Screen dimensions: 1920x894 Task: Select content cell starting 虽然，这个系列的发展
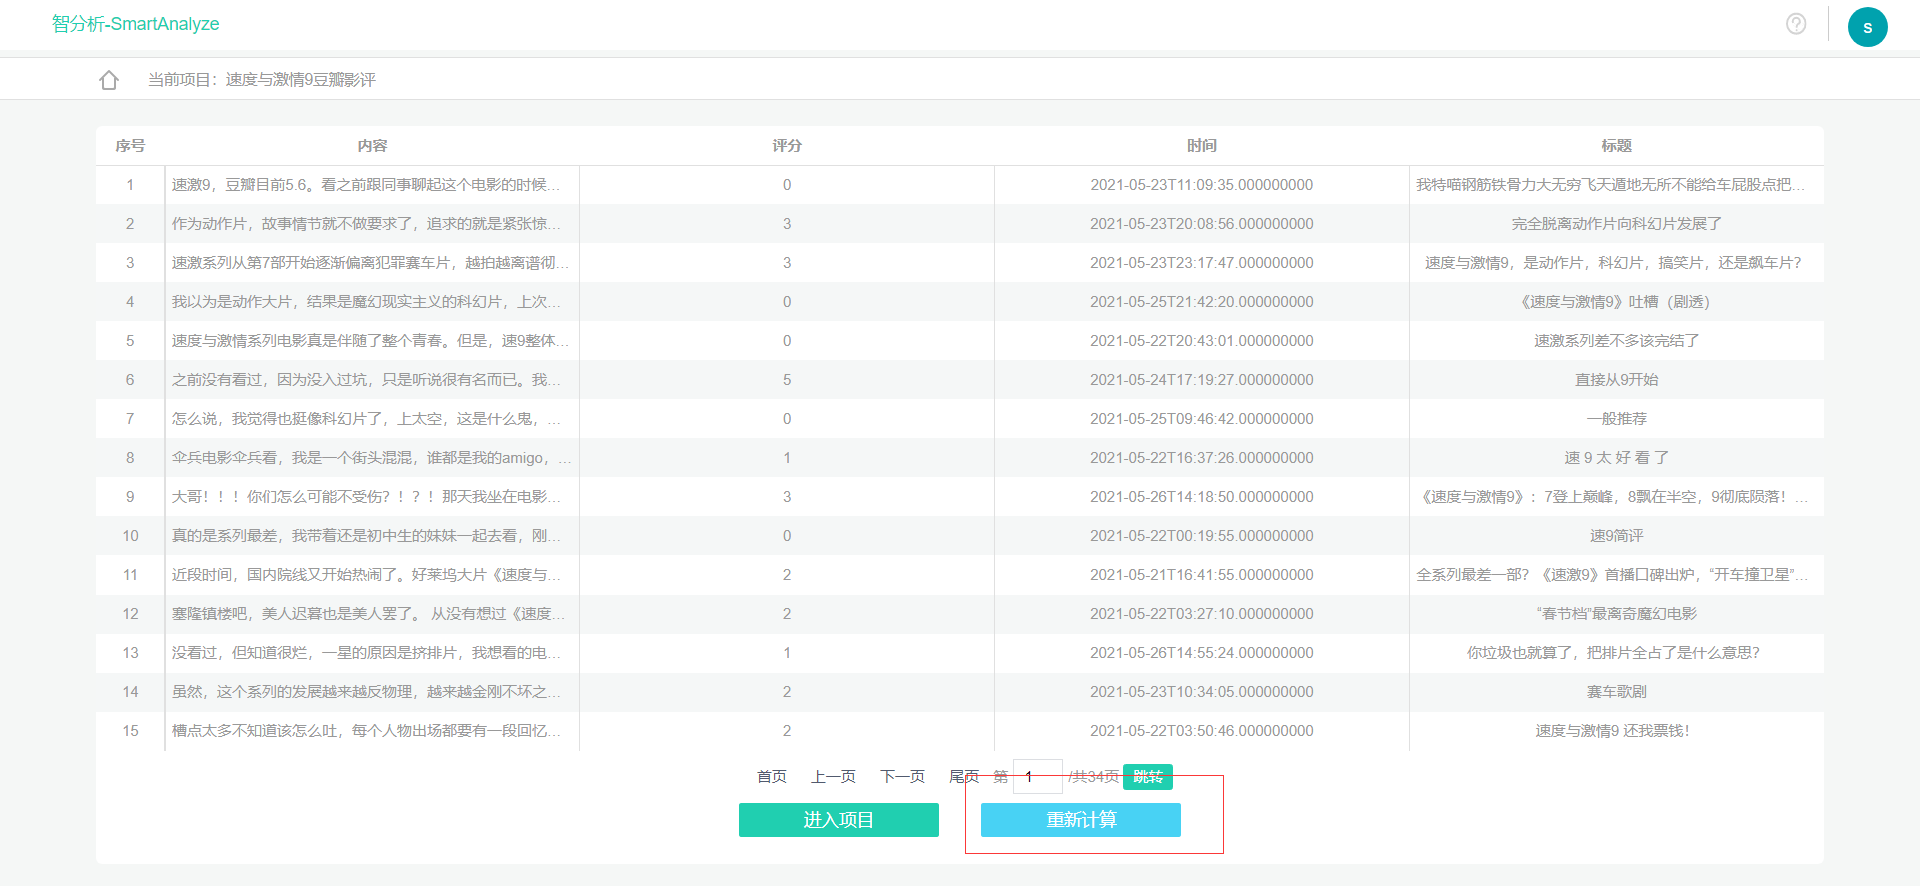(x=372, y=692)
